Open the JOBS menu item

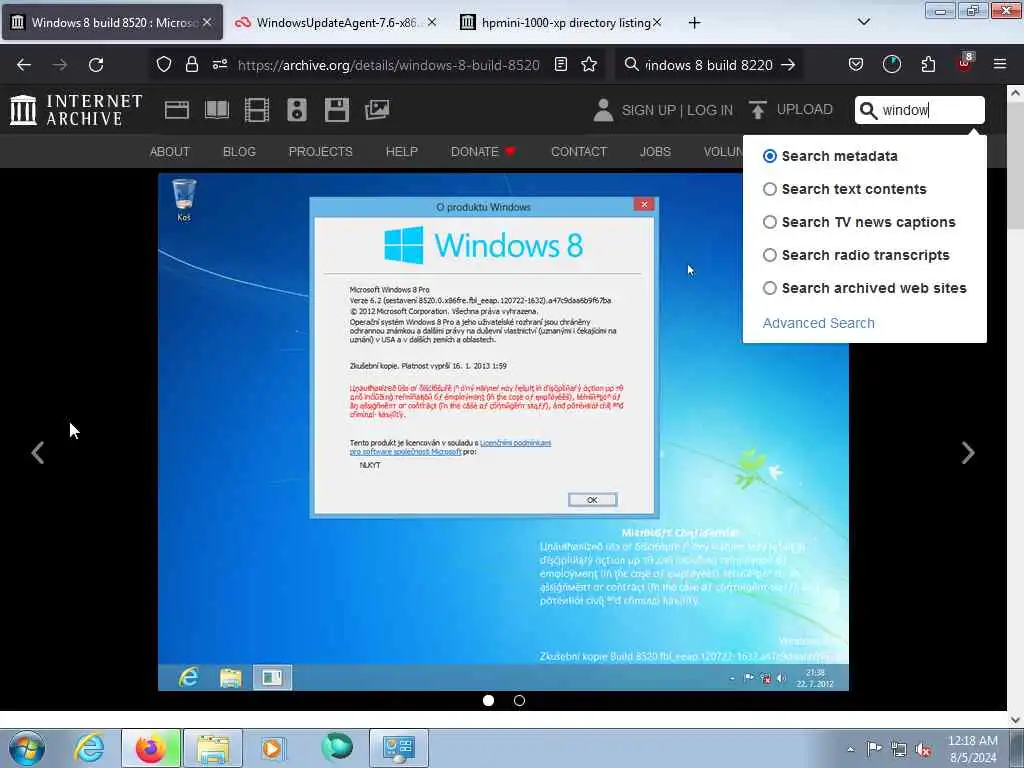655,152
